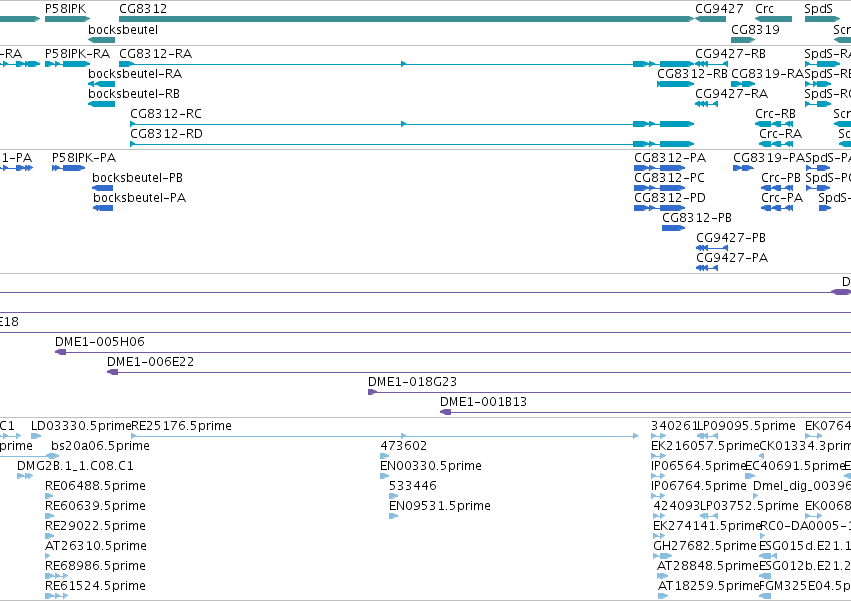Click transcript bocksbeutel-RB
The width and height of the screenshot is (851, 601).
click(x=101, y=104)
